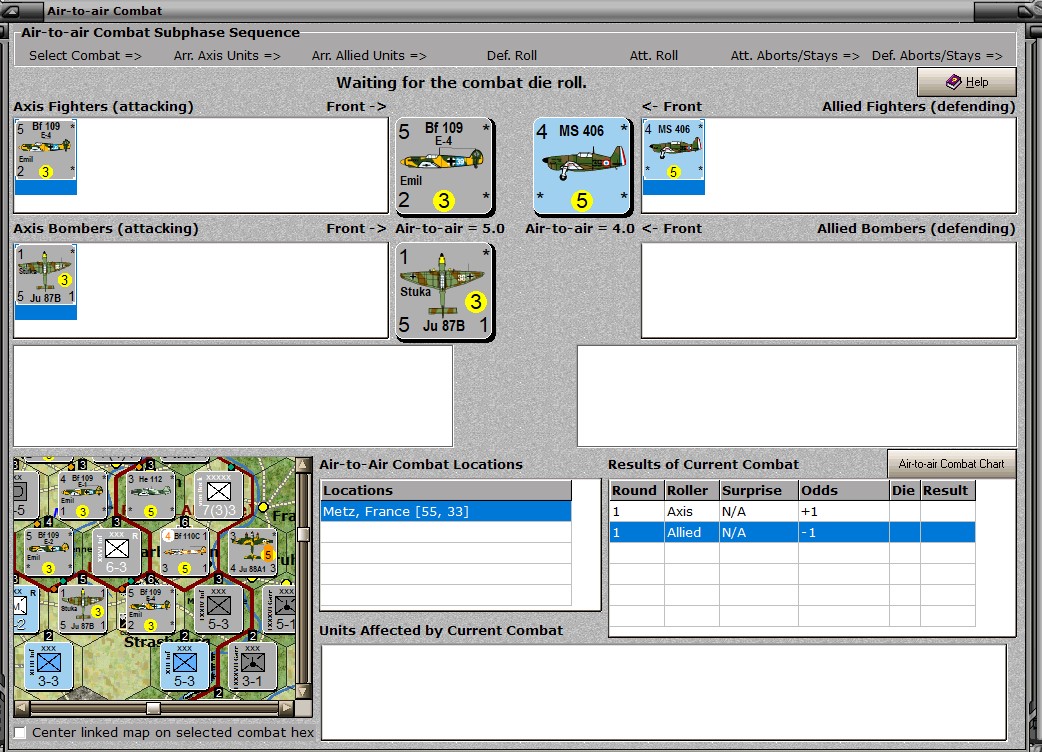Click the Ju 88A1 bomber counter on the map

[253, 551]
